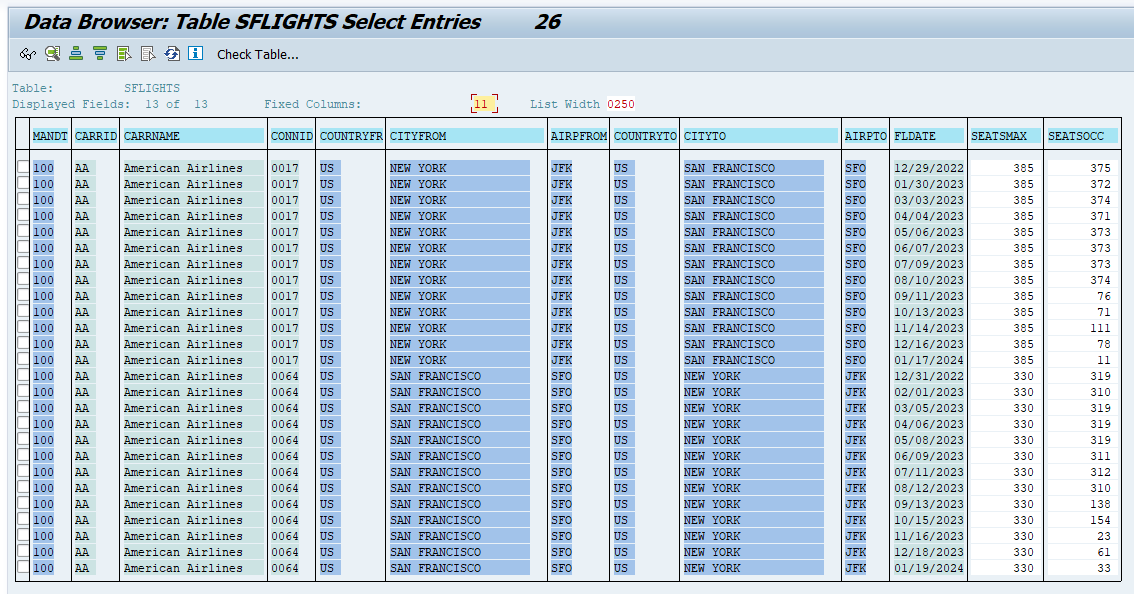1134x594 pixels.
Task: Select the CONNID column header
Action: coord(291,136)
